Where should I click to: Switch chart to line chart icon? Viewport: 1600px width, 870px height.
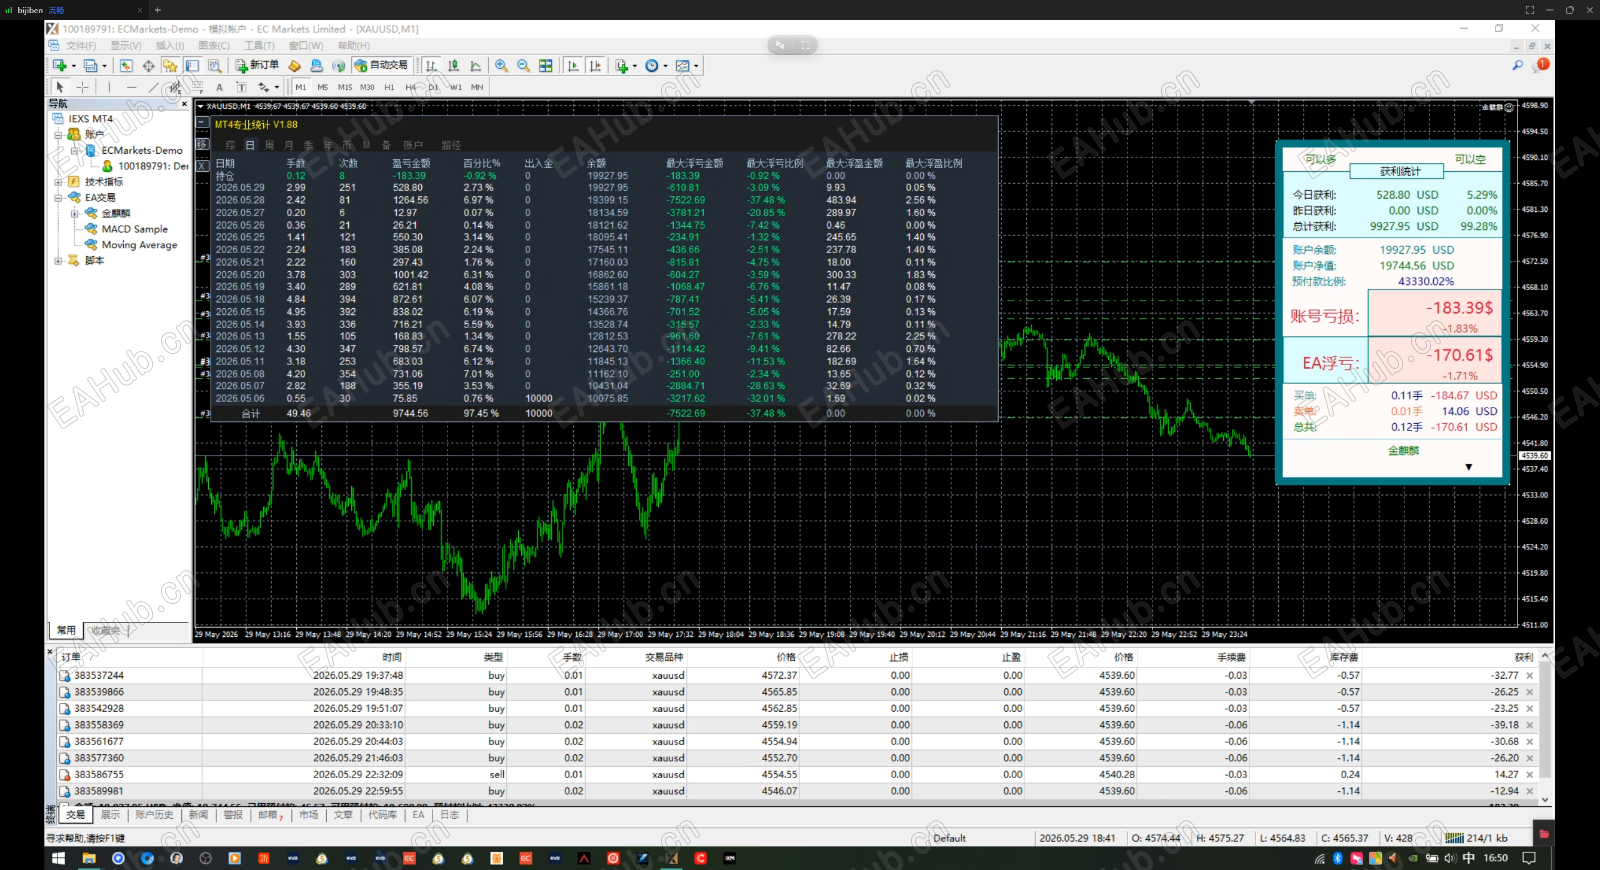475,65
